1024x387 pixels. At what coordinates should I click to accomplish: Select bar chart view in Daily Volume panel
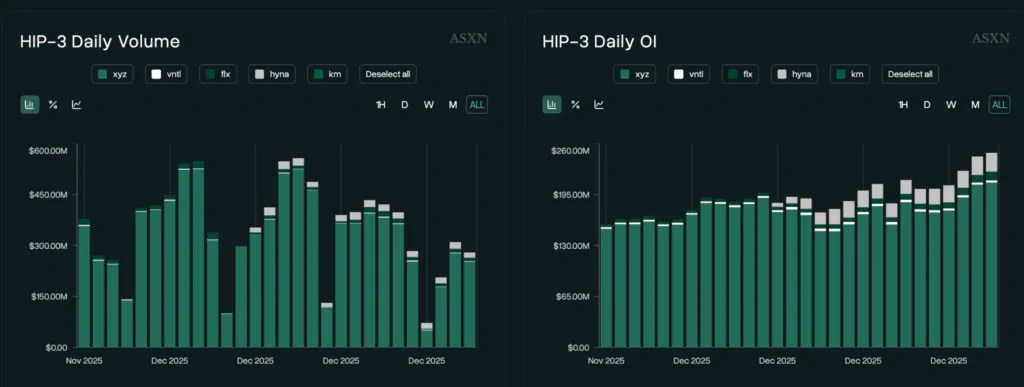point(29,104)
